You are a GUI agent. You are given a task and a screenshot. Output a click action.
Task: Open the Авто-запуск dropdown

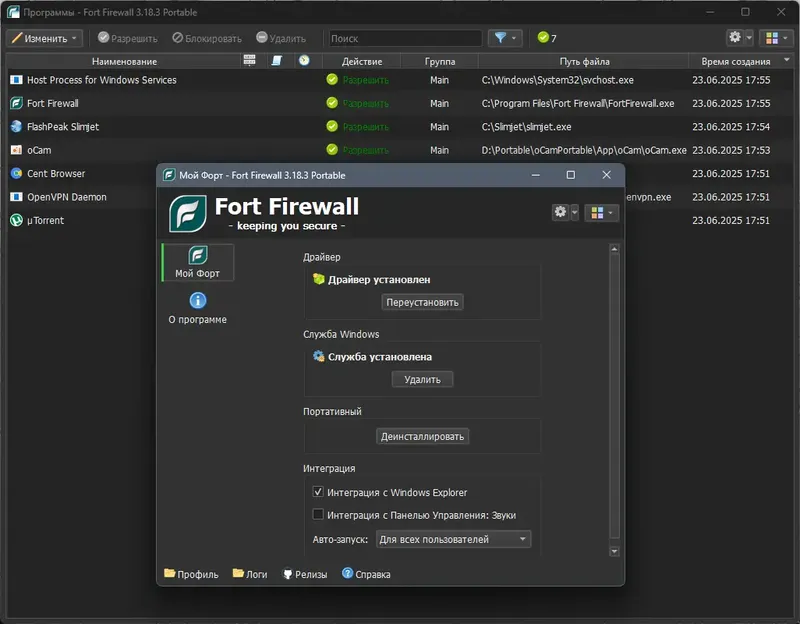coord(454,539)
